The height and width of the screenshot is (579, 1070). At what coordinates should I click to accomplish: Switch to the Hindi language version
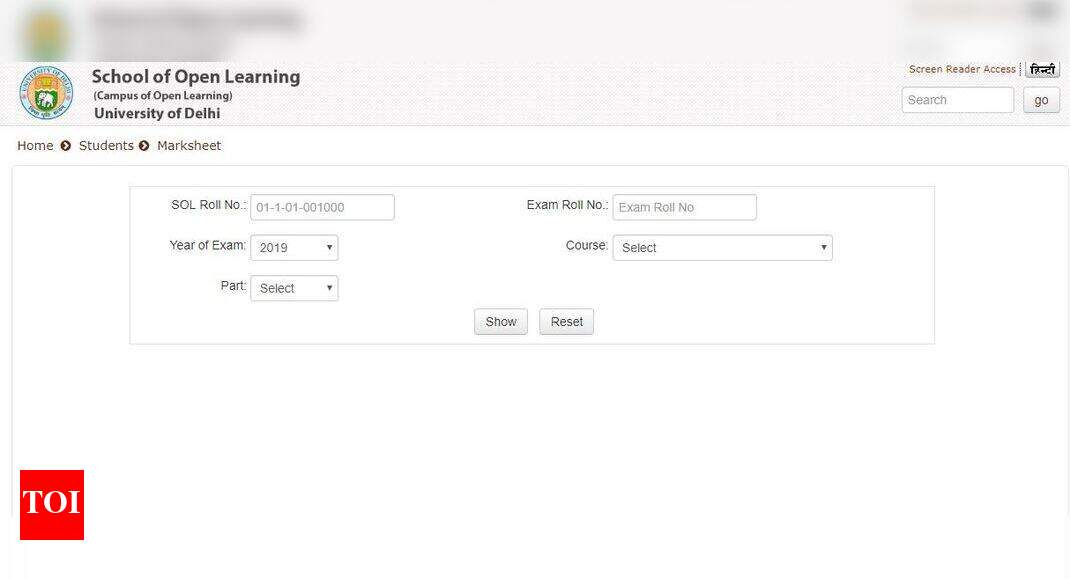(1042, 69)
